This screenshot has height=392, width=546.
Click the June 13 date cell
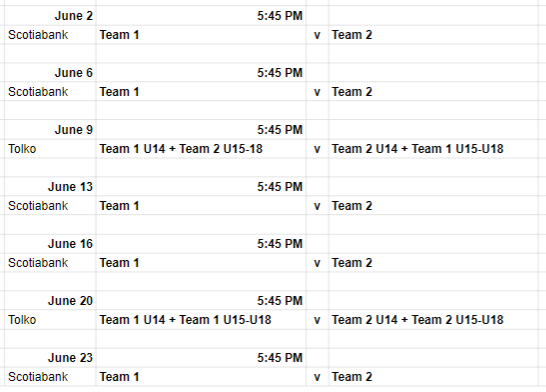pos(50,187)
